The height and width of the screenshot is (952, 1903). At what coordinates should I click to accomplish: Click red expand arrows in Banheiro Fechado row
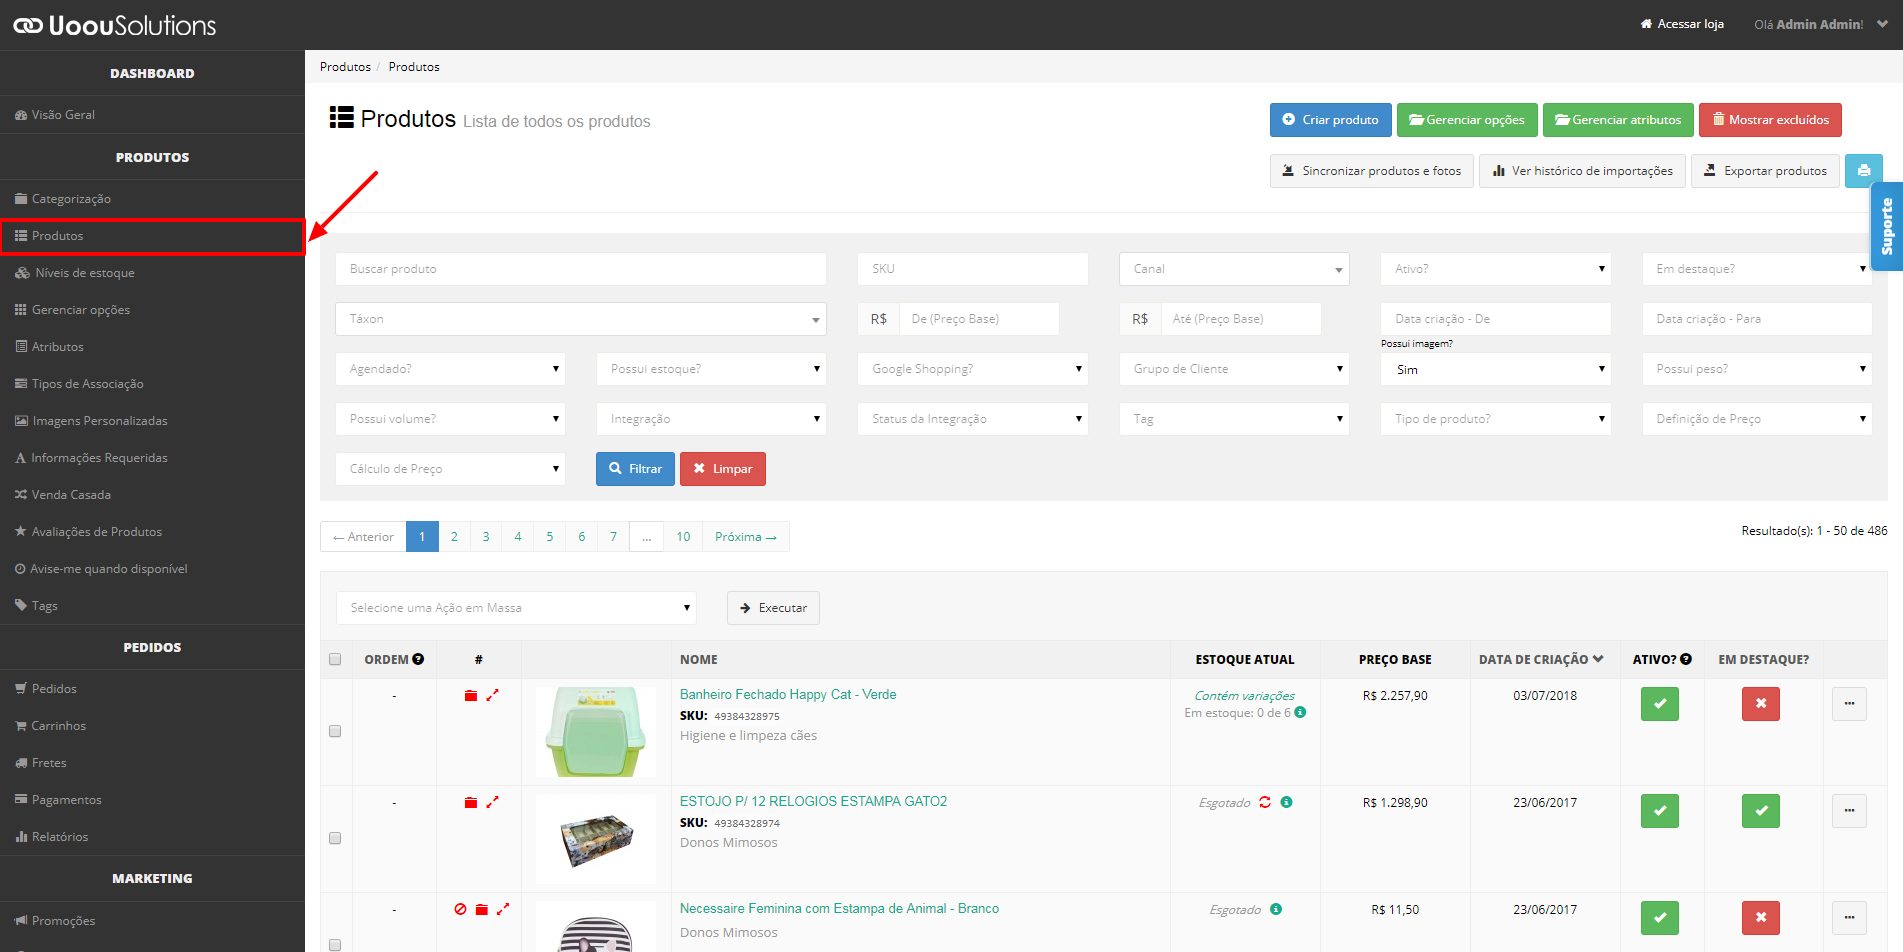(x=492, y=695)
